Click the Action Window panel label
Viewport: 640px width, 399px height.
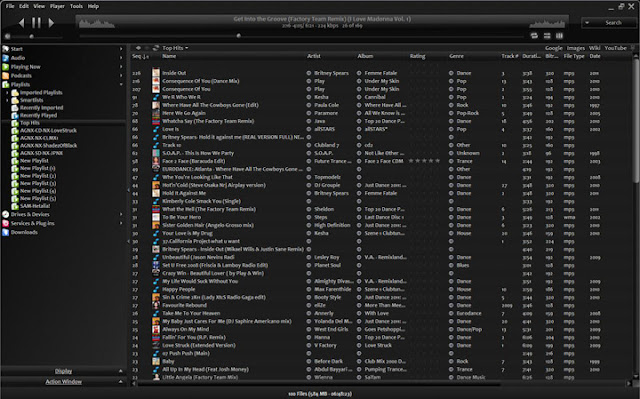click(64, 382)
